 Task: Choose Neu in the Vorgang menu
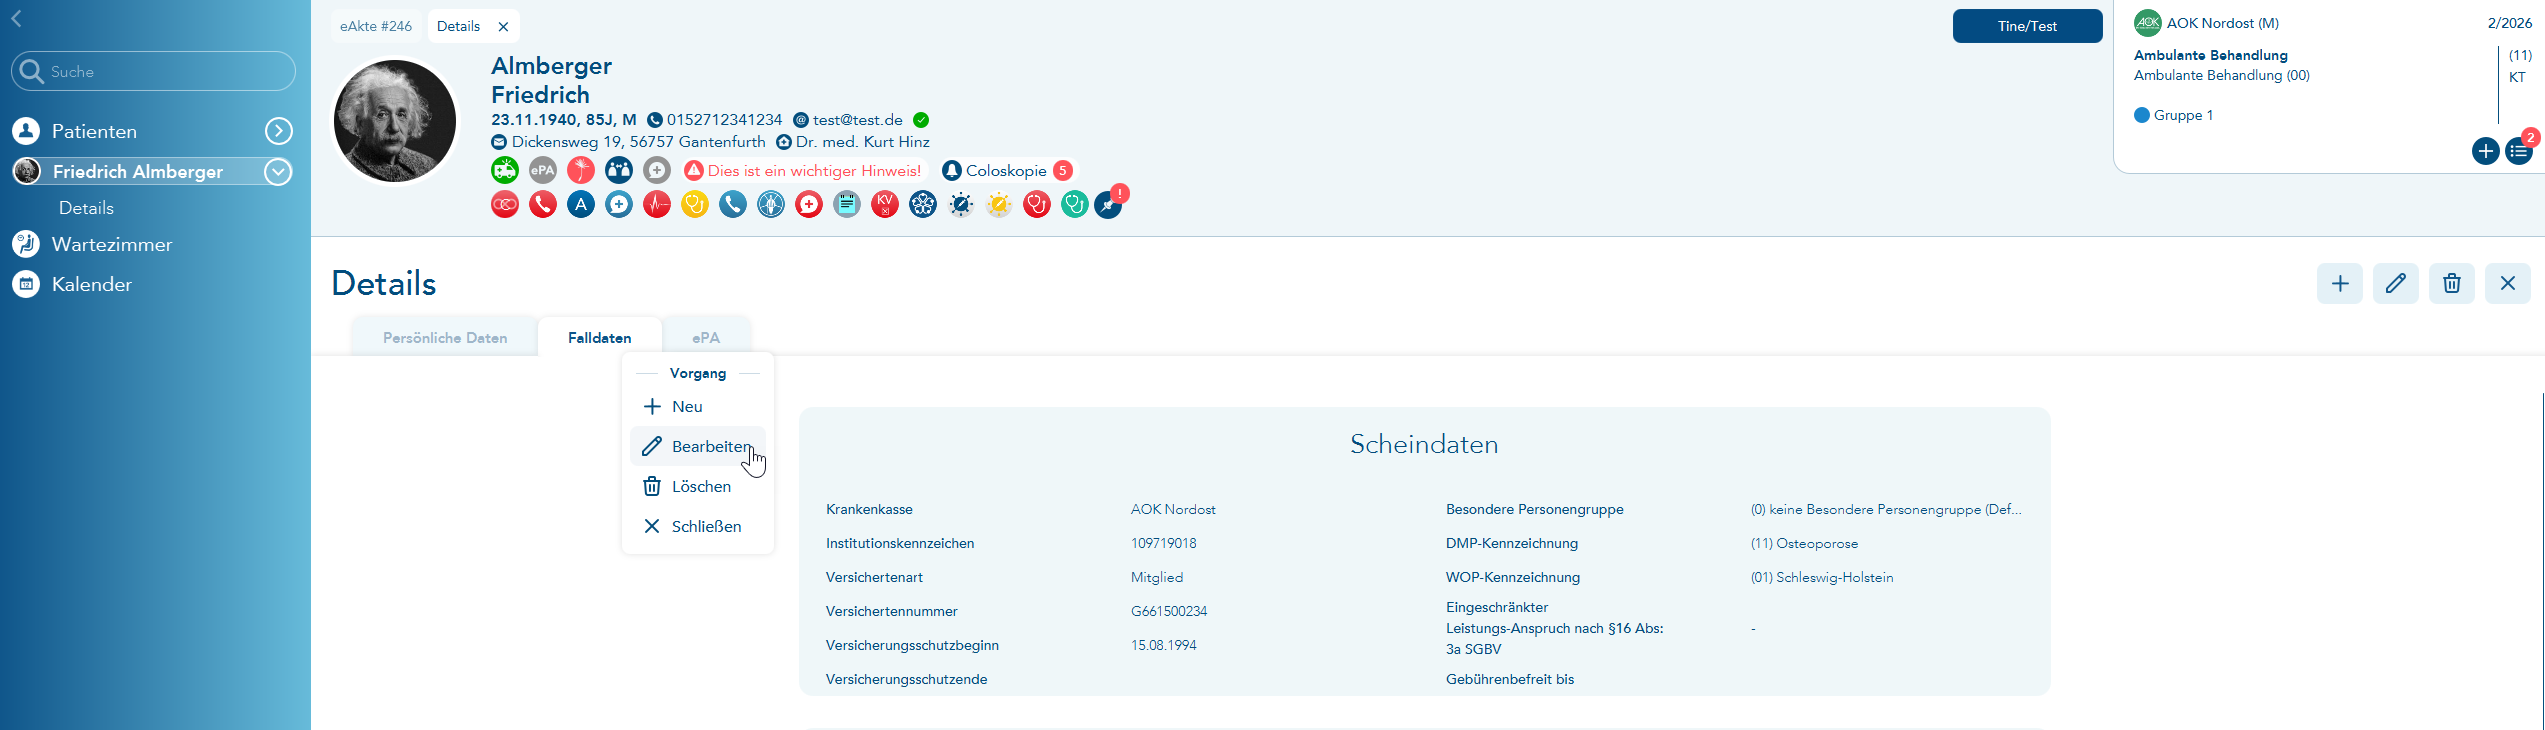(698, 406)
